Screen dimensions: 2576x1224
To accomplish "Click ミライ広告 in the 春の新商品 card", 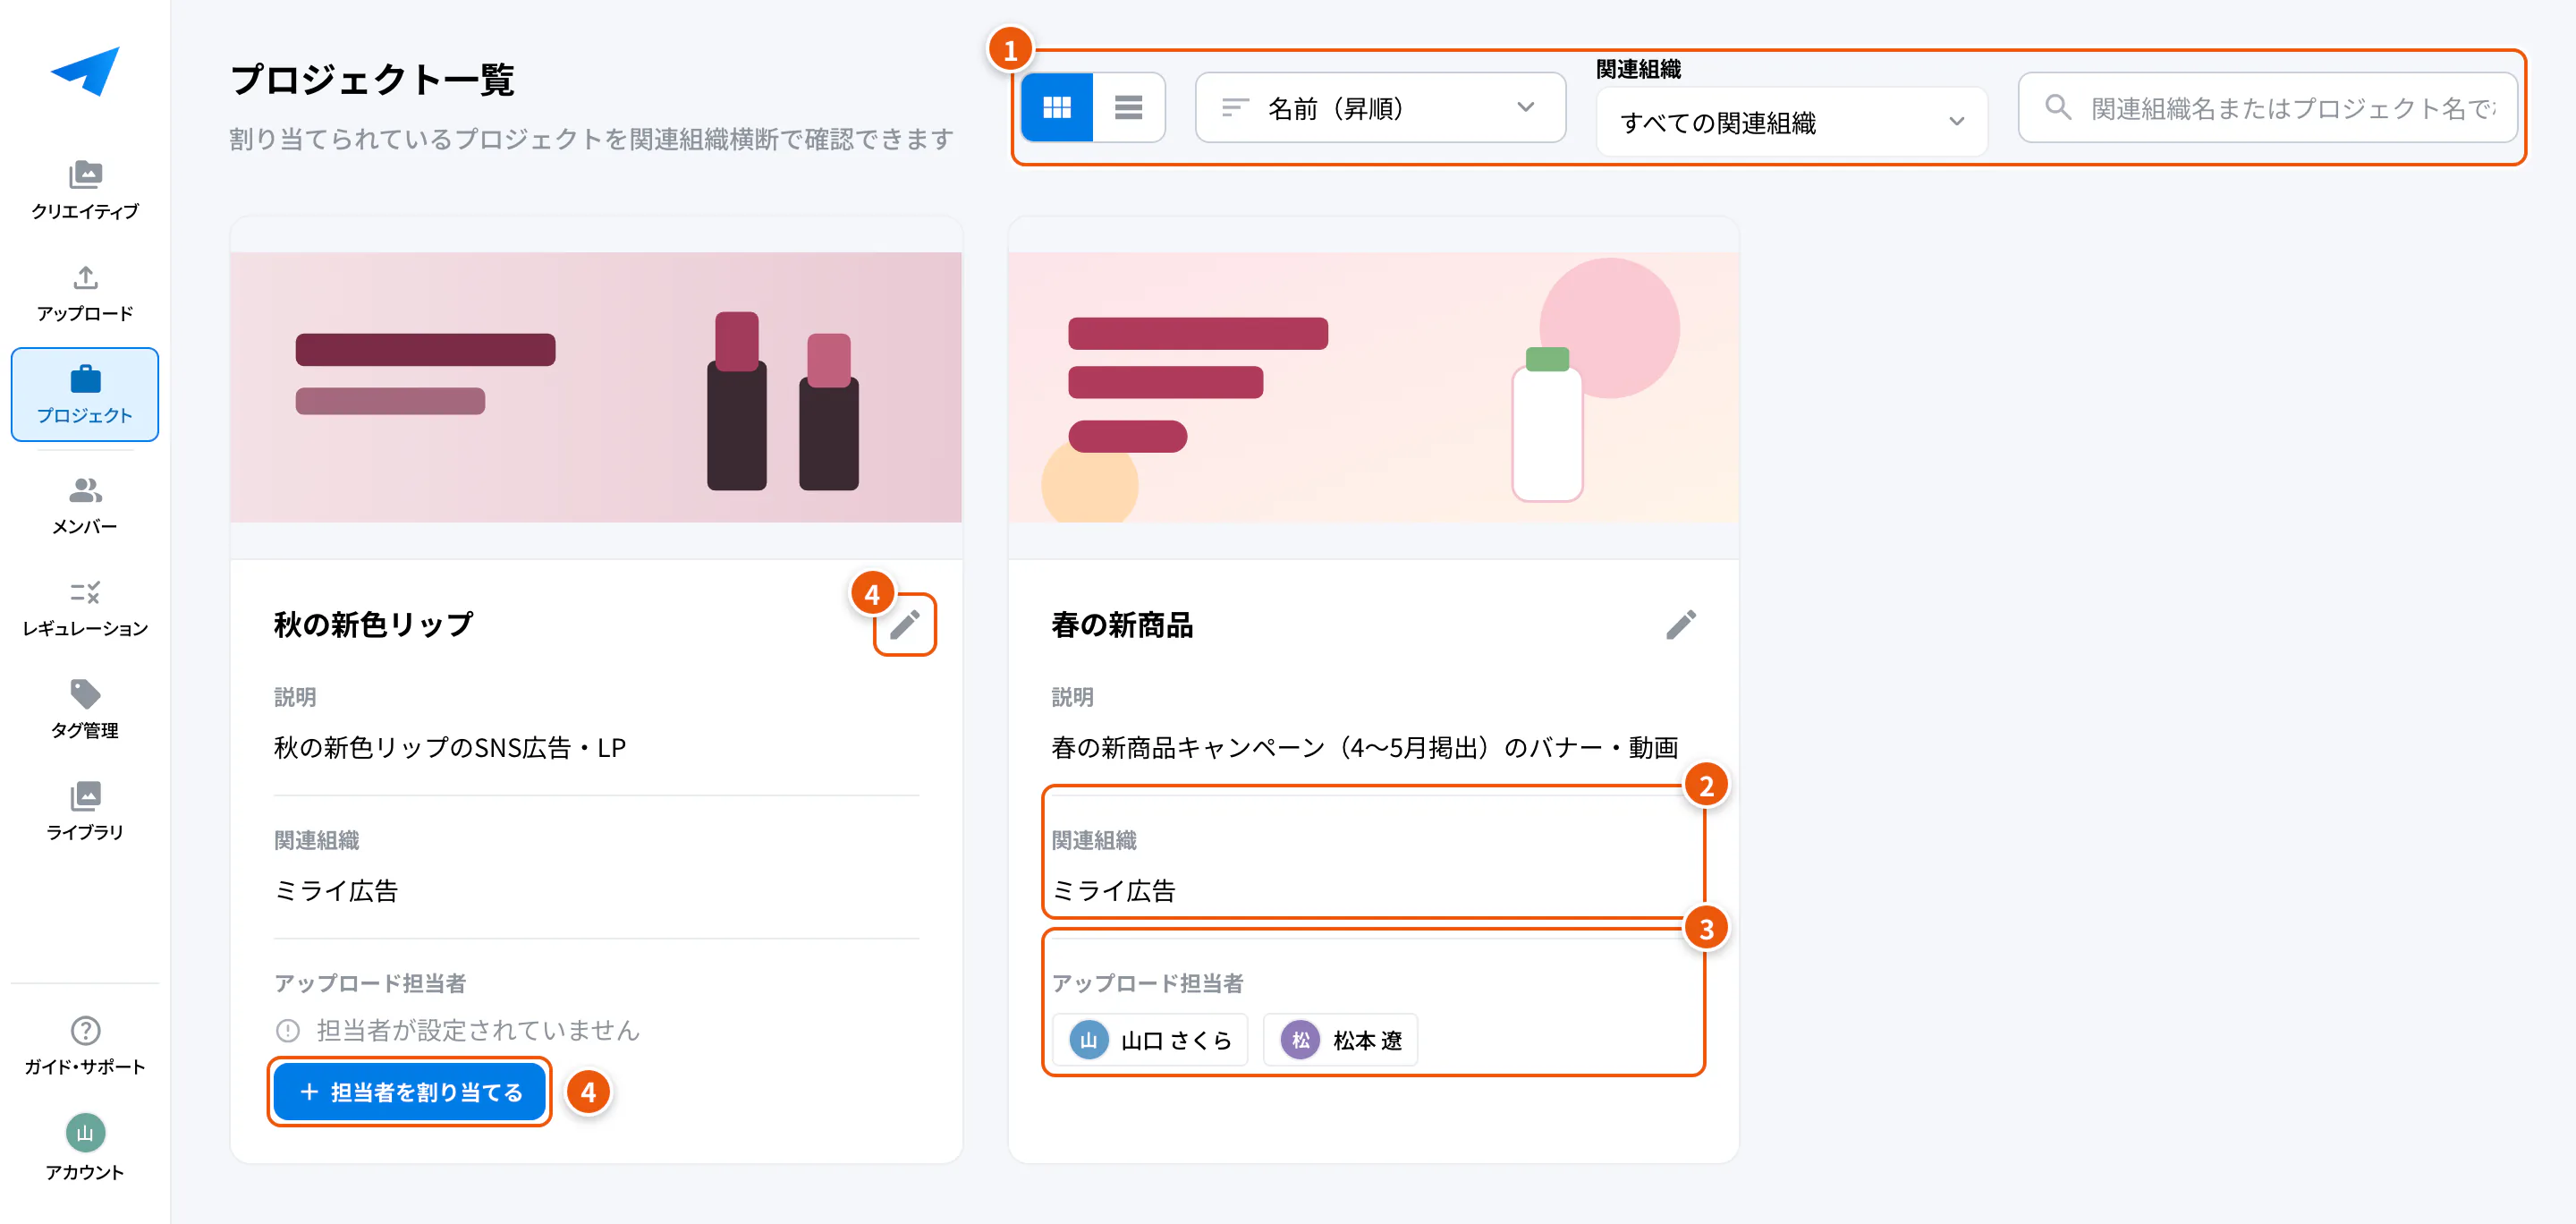I will point(1113,890).
